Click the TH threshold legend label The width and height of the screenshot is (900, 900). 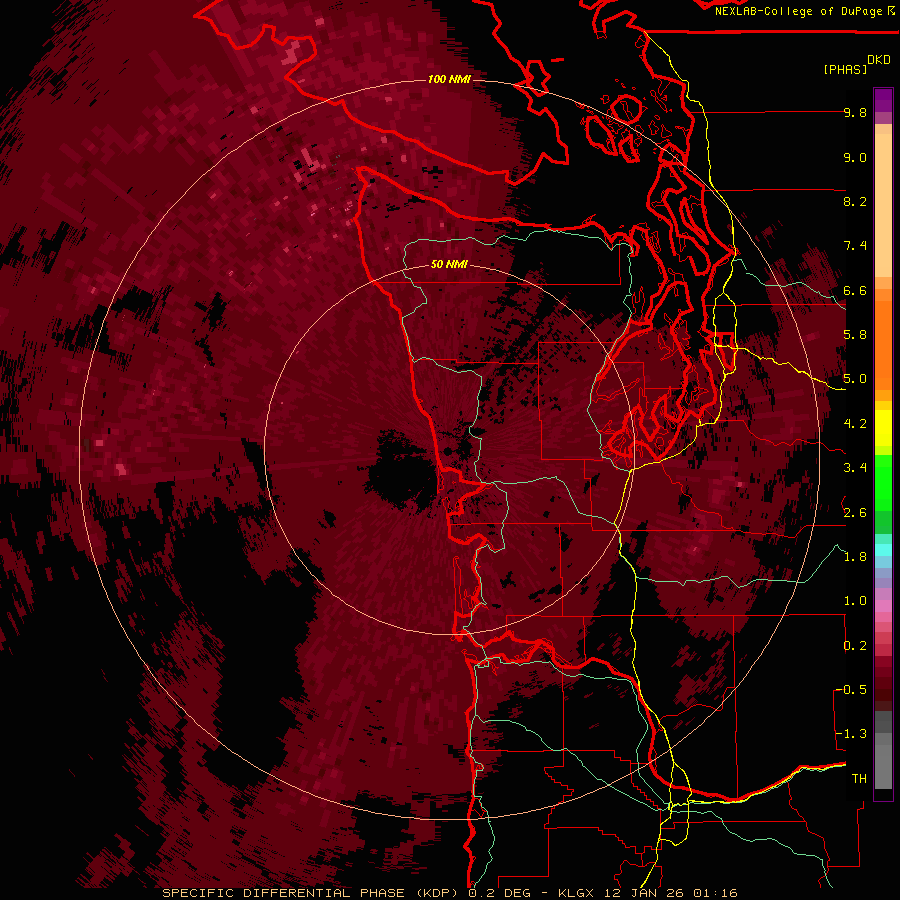click(x=859, y=779)
